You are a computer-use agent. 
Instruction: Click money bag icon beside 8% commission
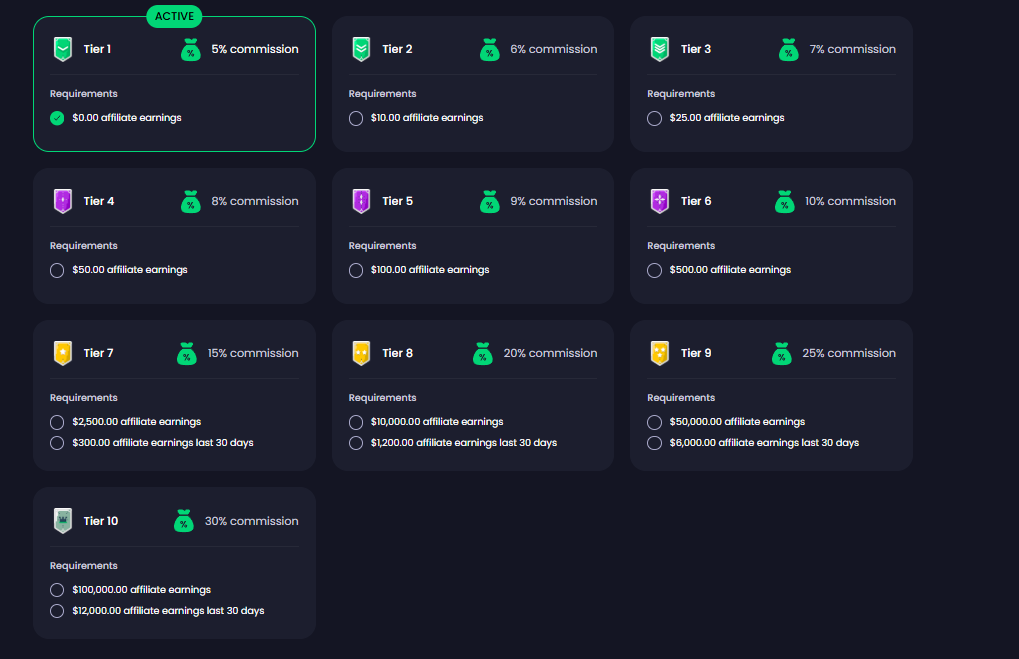[190, 201]
